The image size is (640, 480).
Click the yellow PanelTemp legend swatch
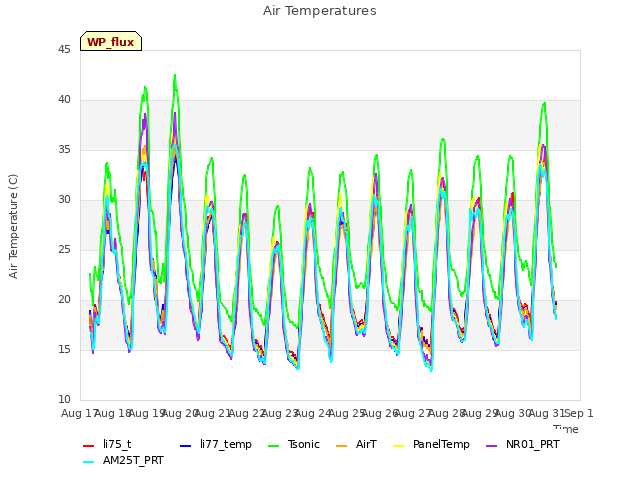tap(398, 446)
